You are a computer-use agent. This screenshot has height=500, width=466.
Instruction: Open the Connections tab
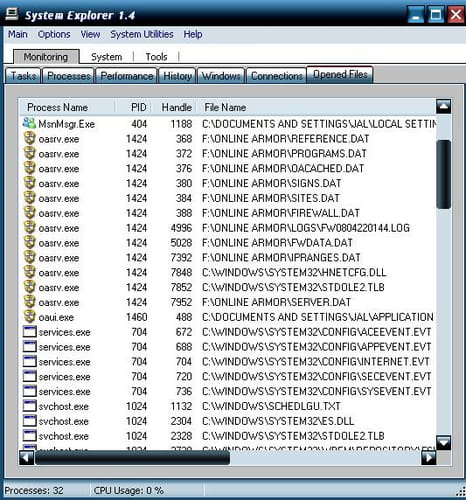click(x=276, y=76)
